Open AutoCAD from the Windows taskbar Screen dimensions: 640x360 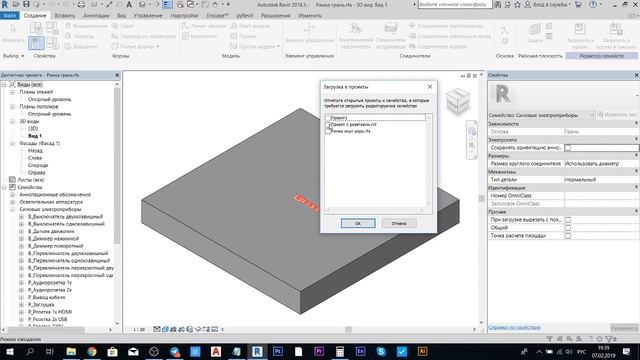[x=216, y=351]
